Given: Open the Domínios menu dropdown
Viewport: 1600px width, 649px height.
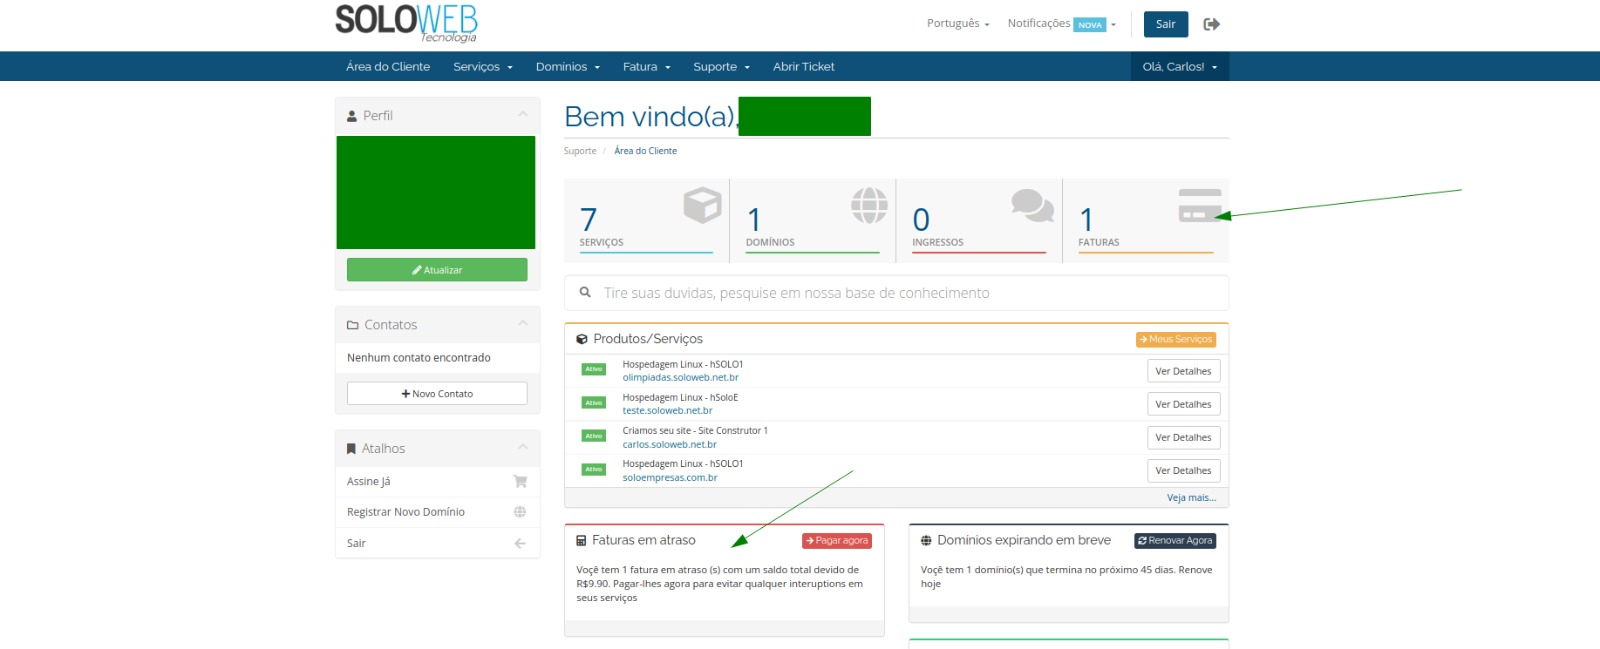Looking at the screenshot, I should coord(568,67).
